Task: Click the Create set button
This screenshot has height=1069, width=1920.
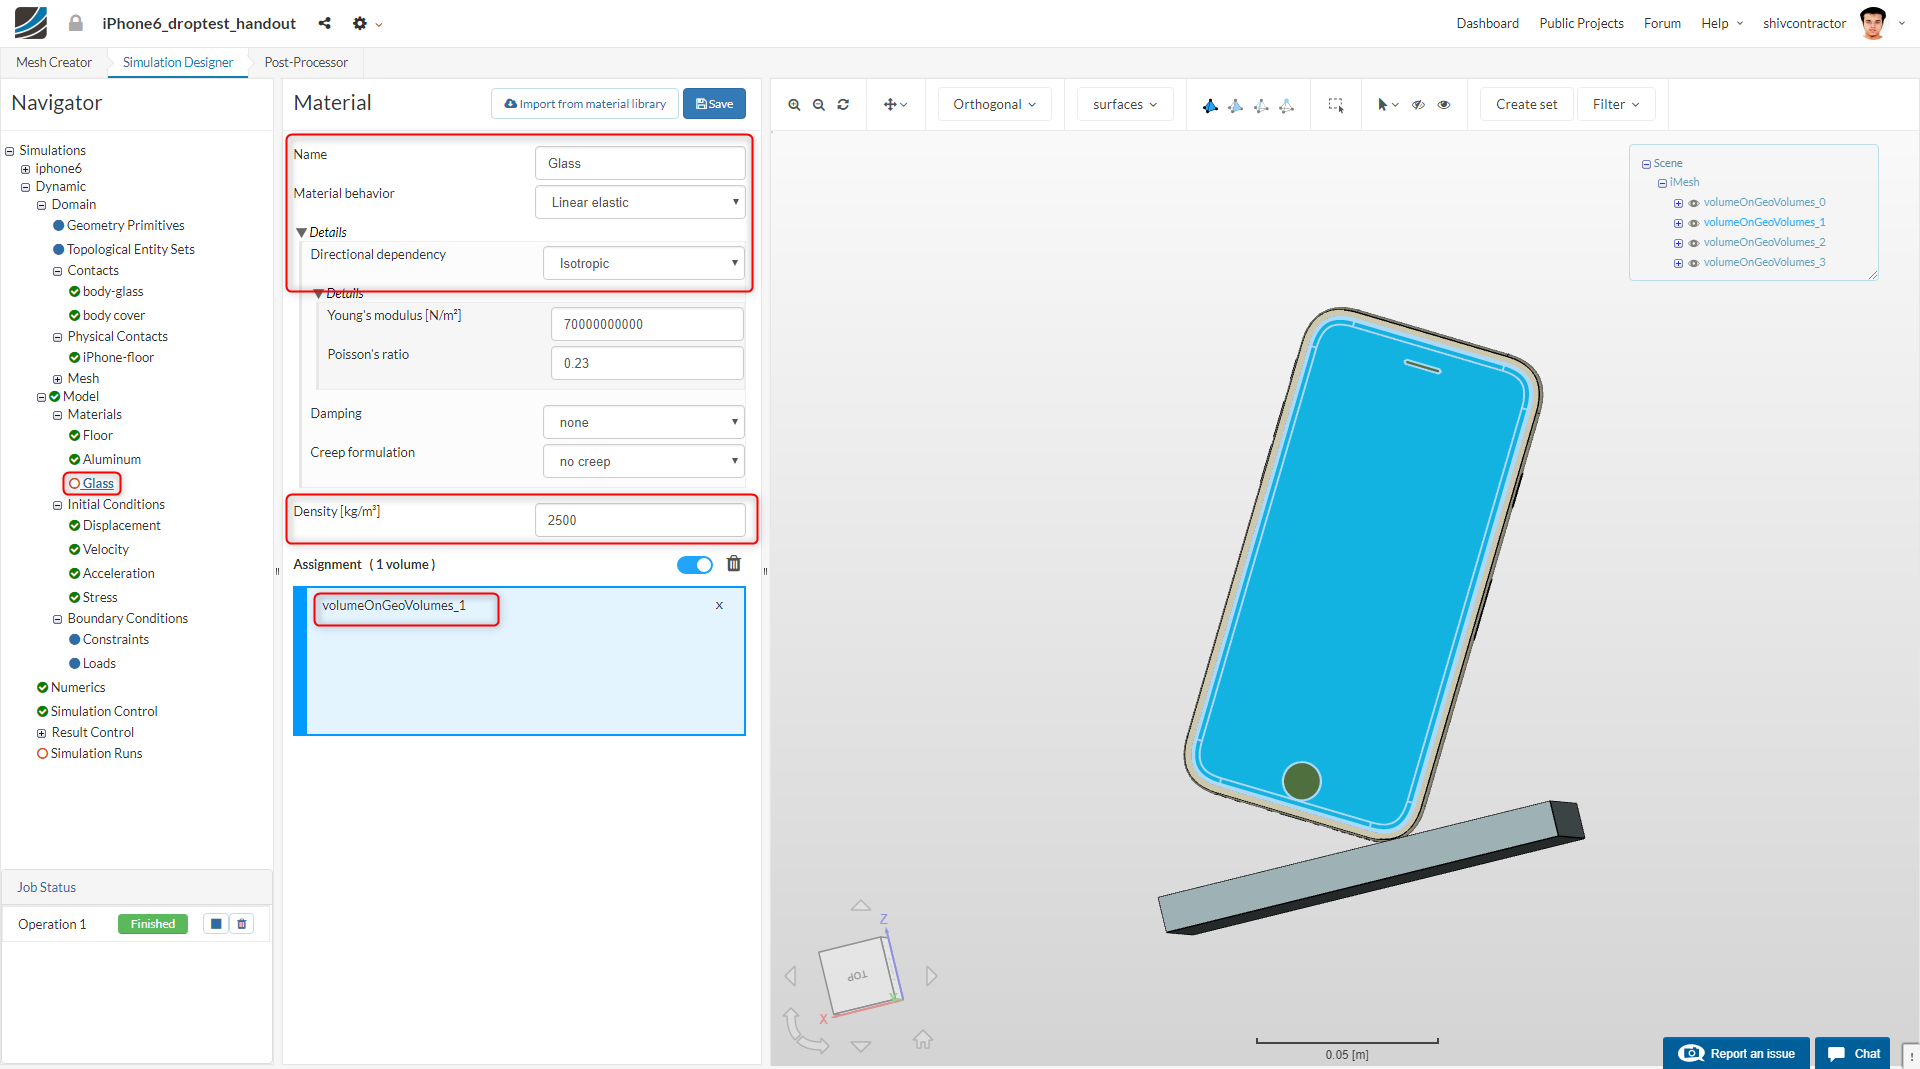Action: [x=1526, y=104]
